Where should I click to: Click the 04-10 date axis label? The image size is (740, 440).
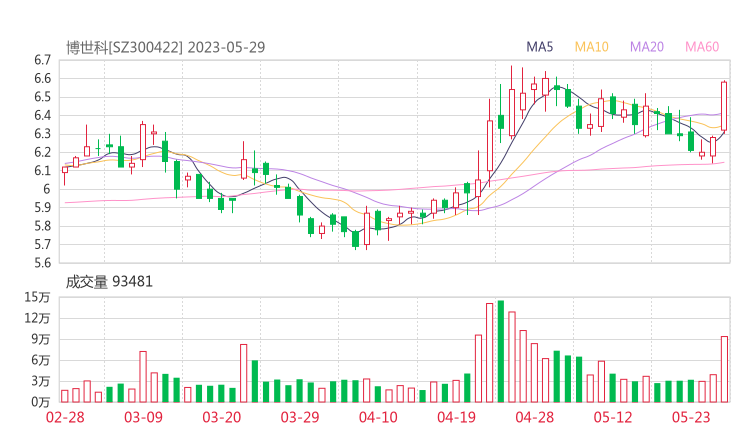coord(378,417)
